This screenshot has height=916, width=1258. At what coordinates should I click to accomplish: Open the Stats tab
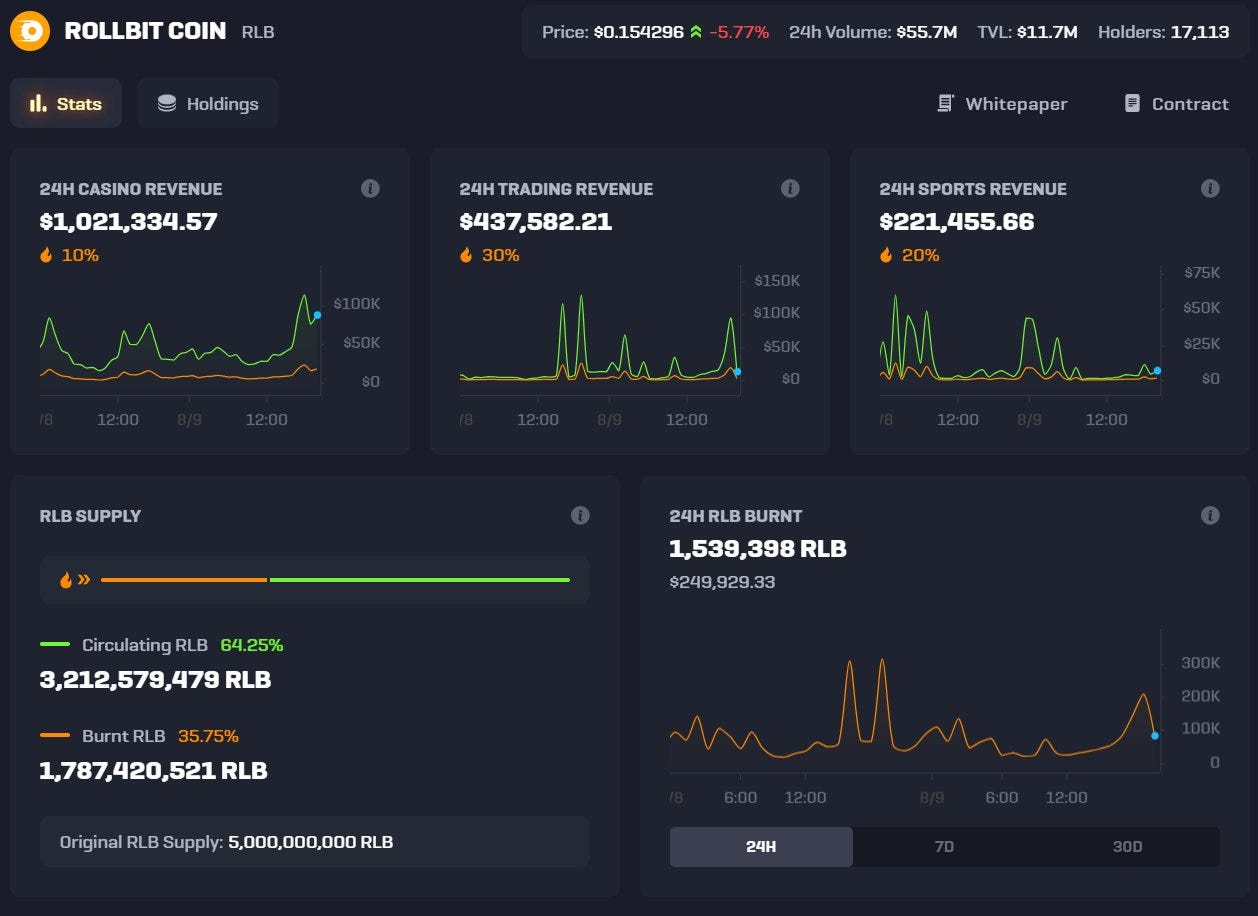click(65, 102)
